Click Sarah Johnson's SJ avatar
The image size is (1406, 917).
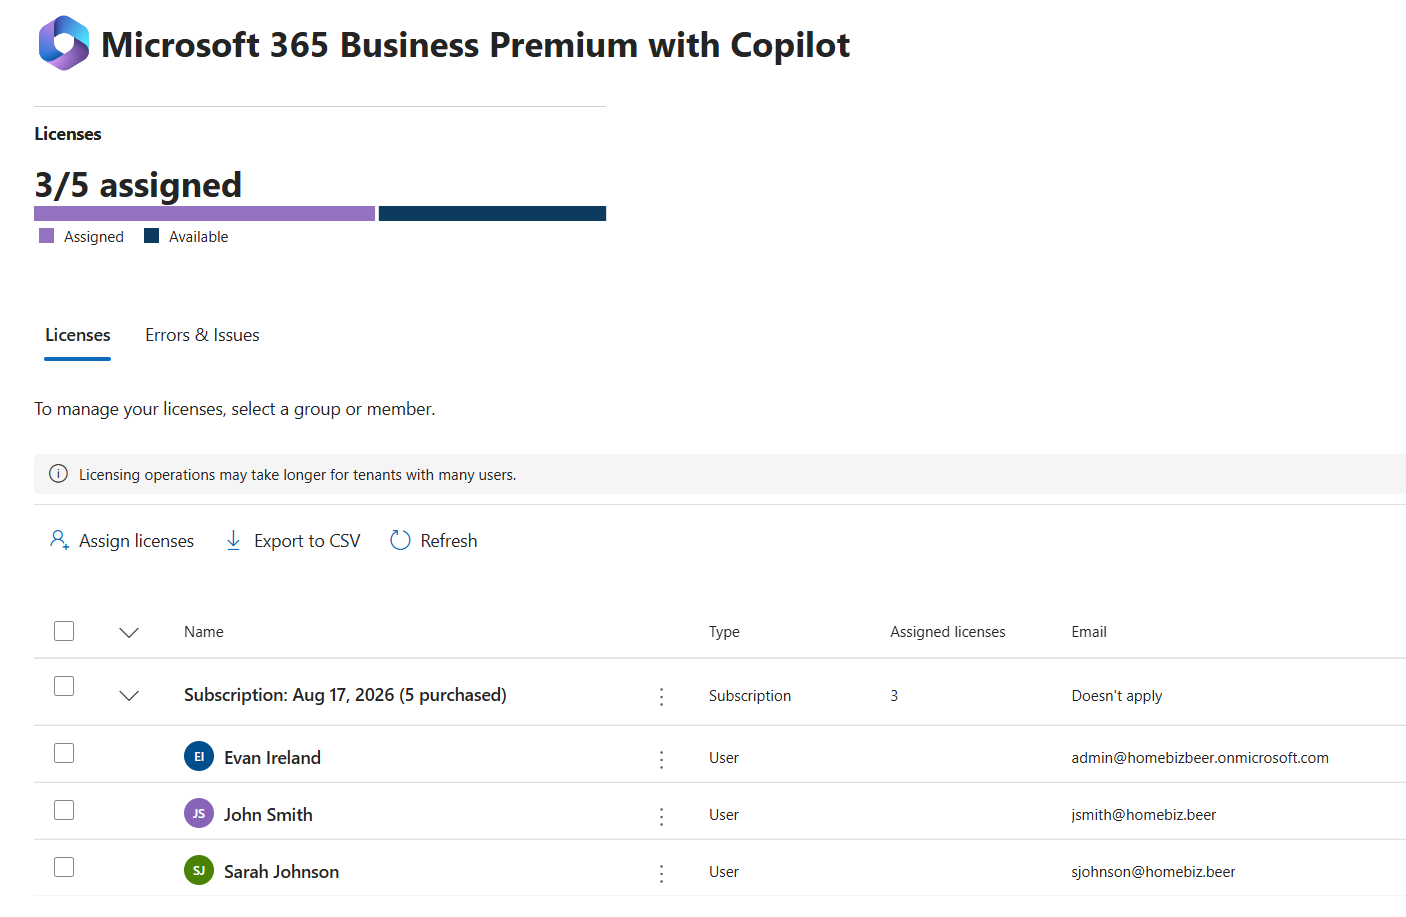(x=199, y=870)
